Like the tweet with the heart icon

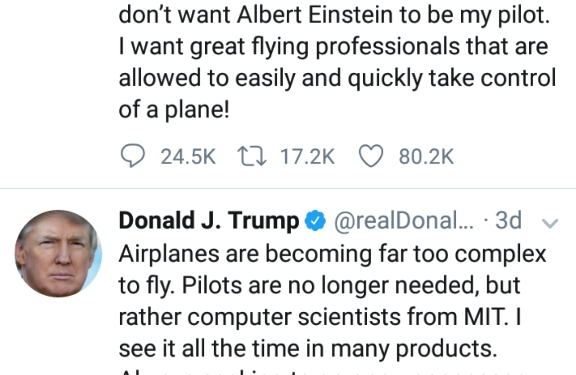pyautogui.click(x=371, y=156)
